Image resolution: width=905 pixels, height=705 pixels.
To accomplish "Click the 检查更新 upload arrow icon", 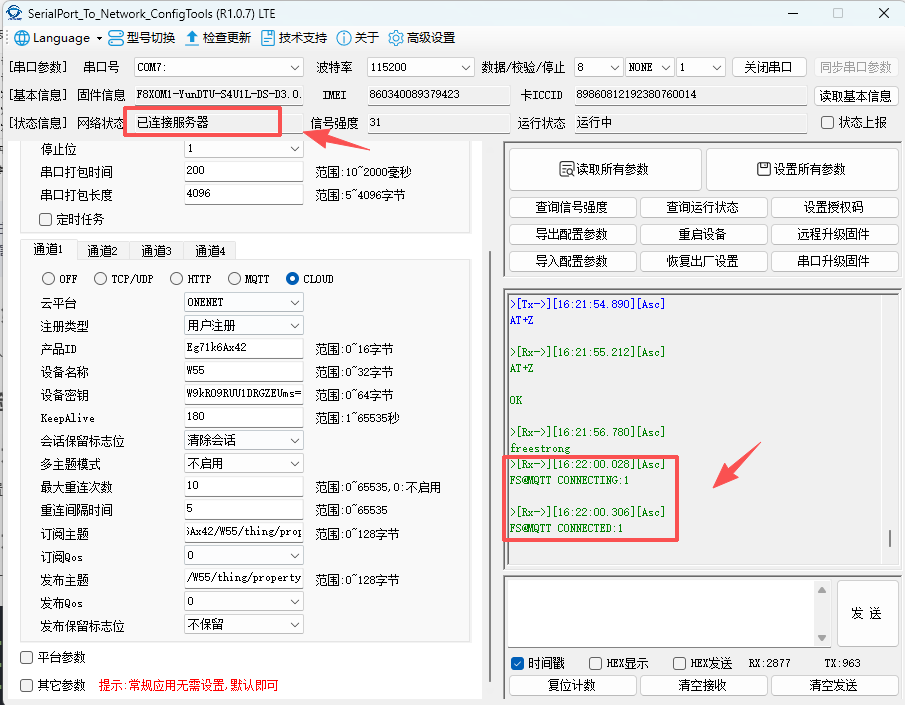I will pyautogui.click(x=192, y=38).
